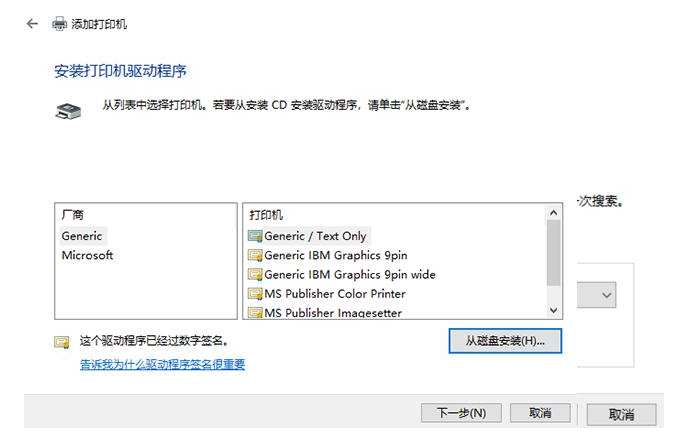Viewport: 684px width, 448px height.
Task: Click the printer icon beside 添加打印机 title
Action: coord(59,23)
